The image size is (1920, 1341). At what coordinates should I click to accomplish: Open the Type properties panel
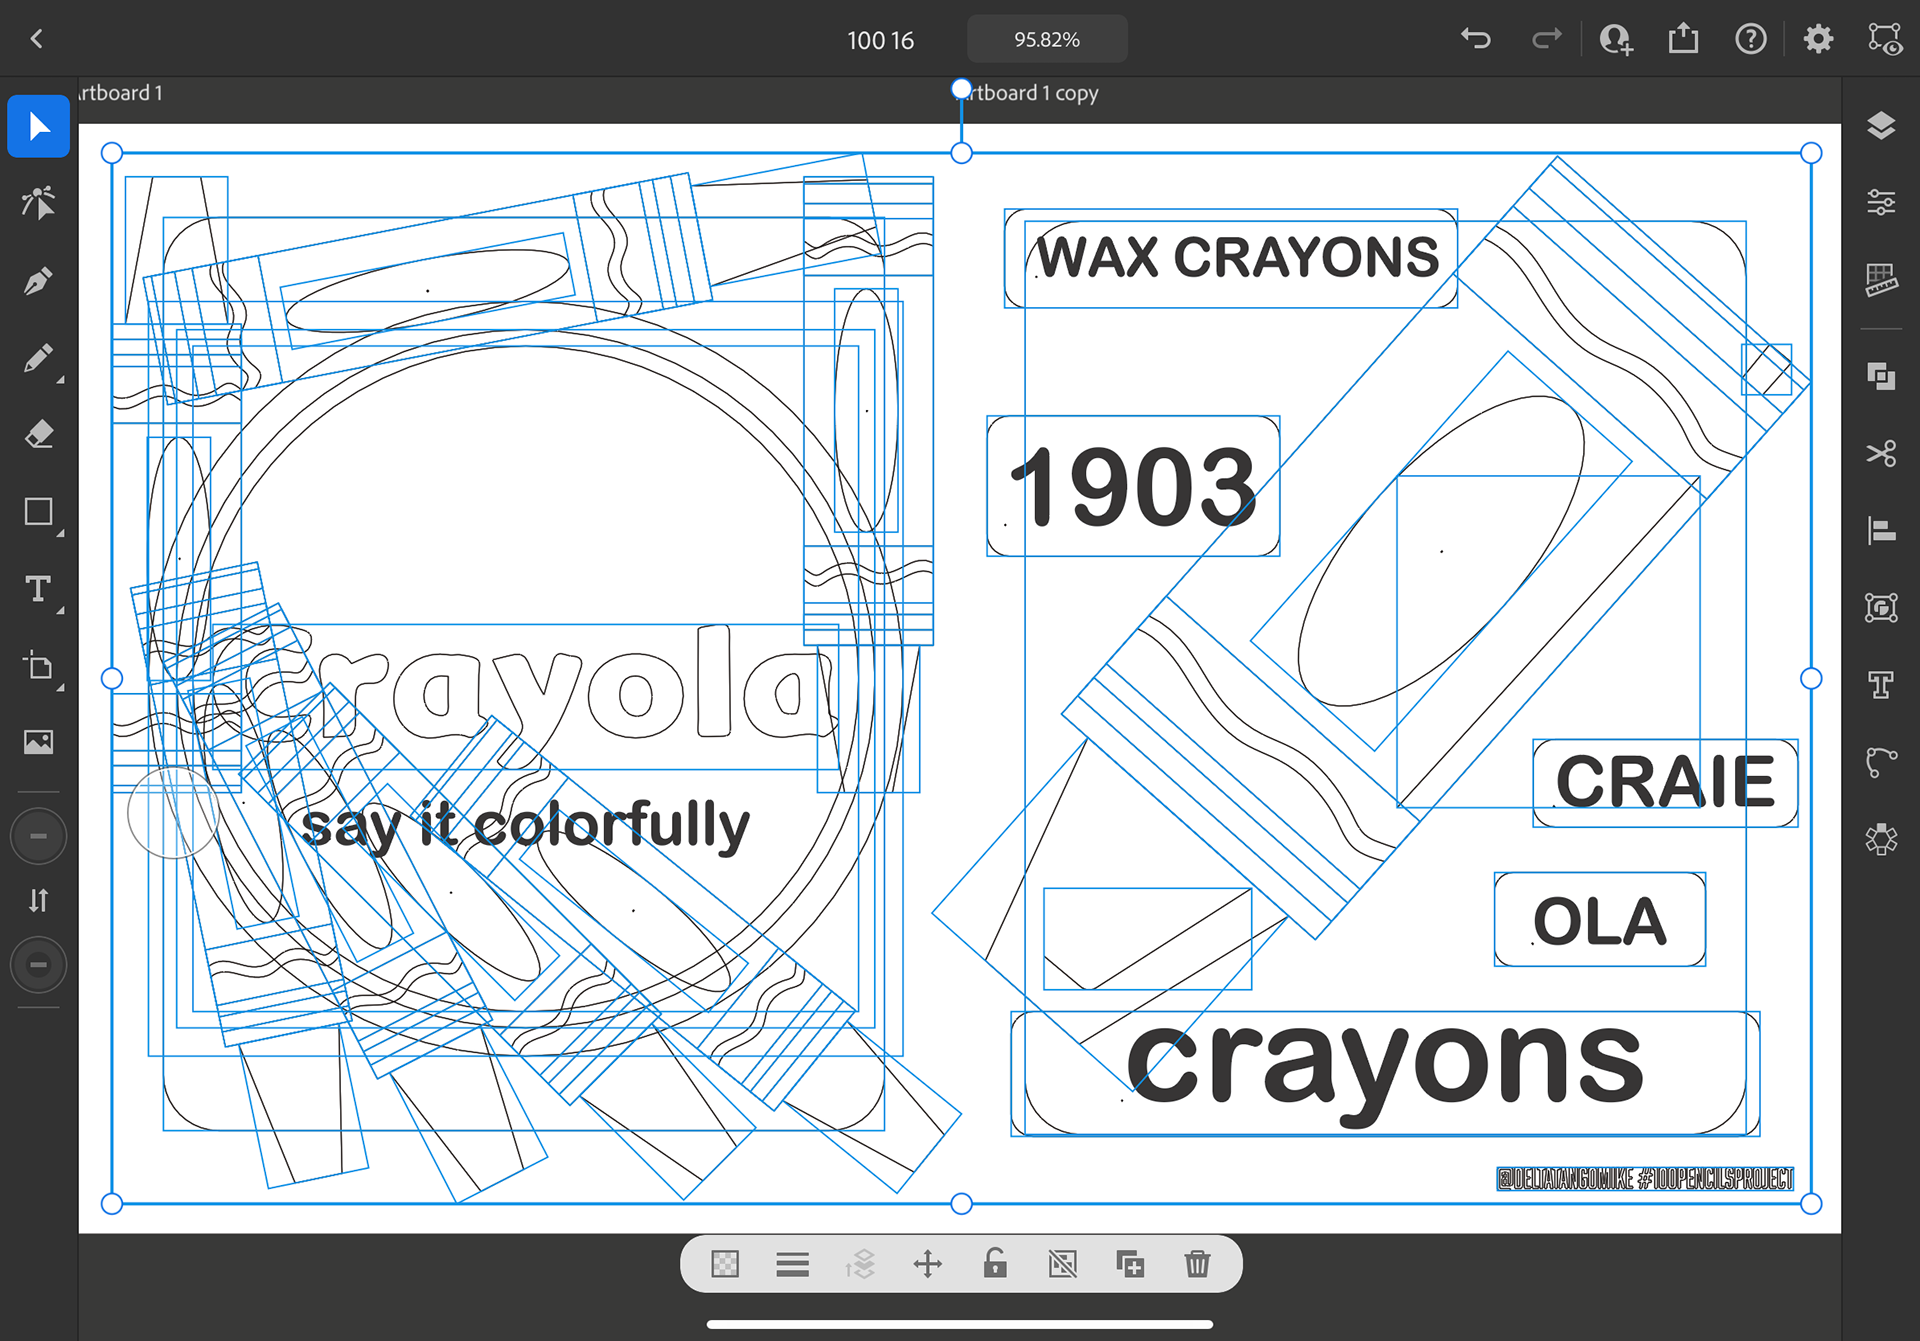coord(1881,685)
